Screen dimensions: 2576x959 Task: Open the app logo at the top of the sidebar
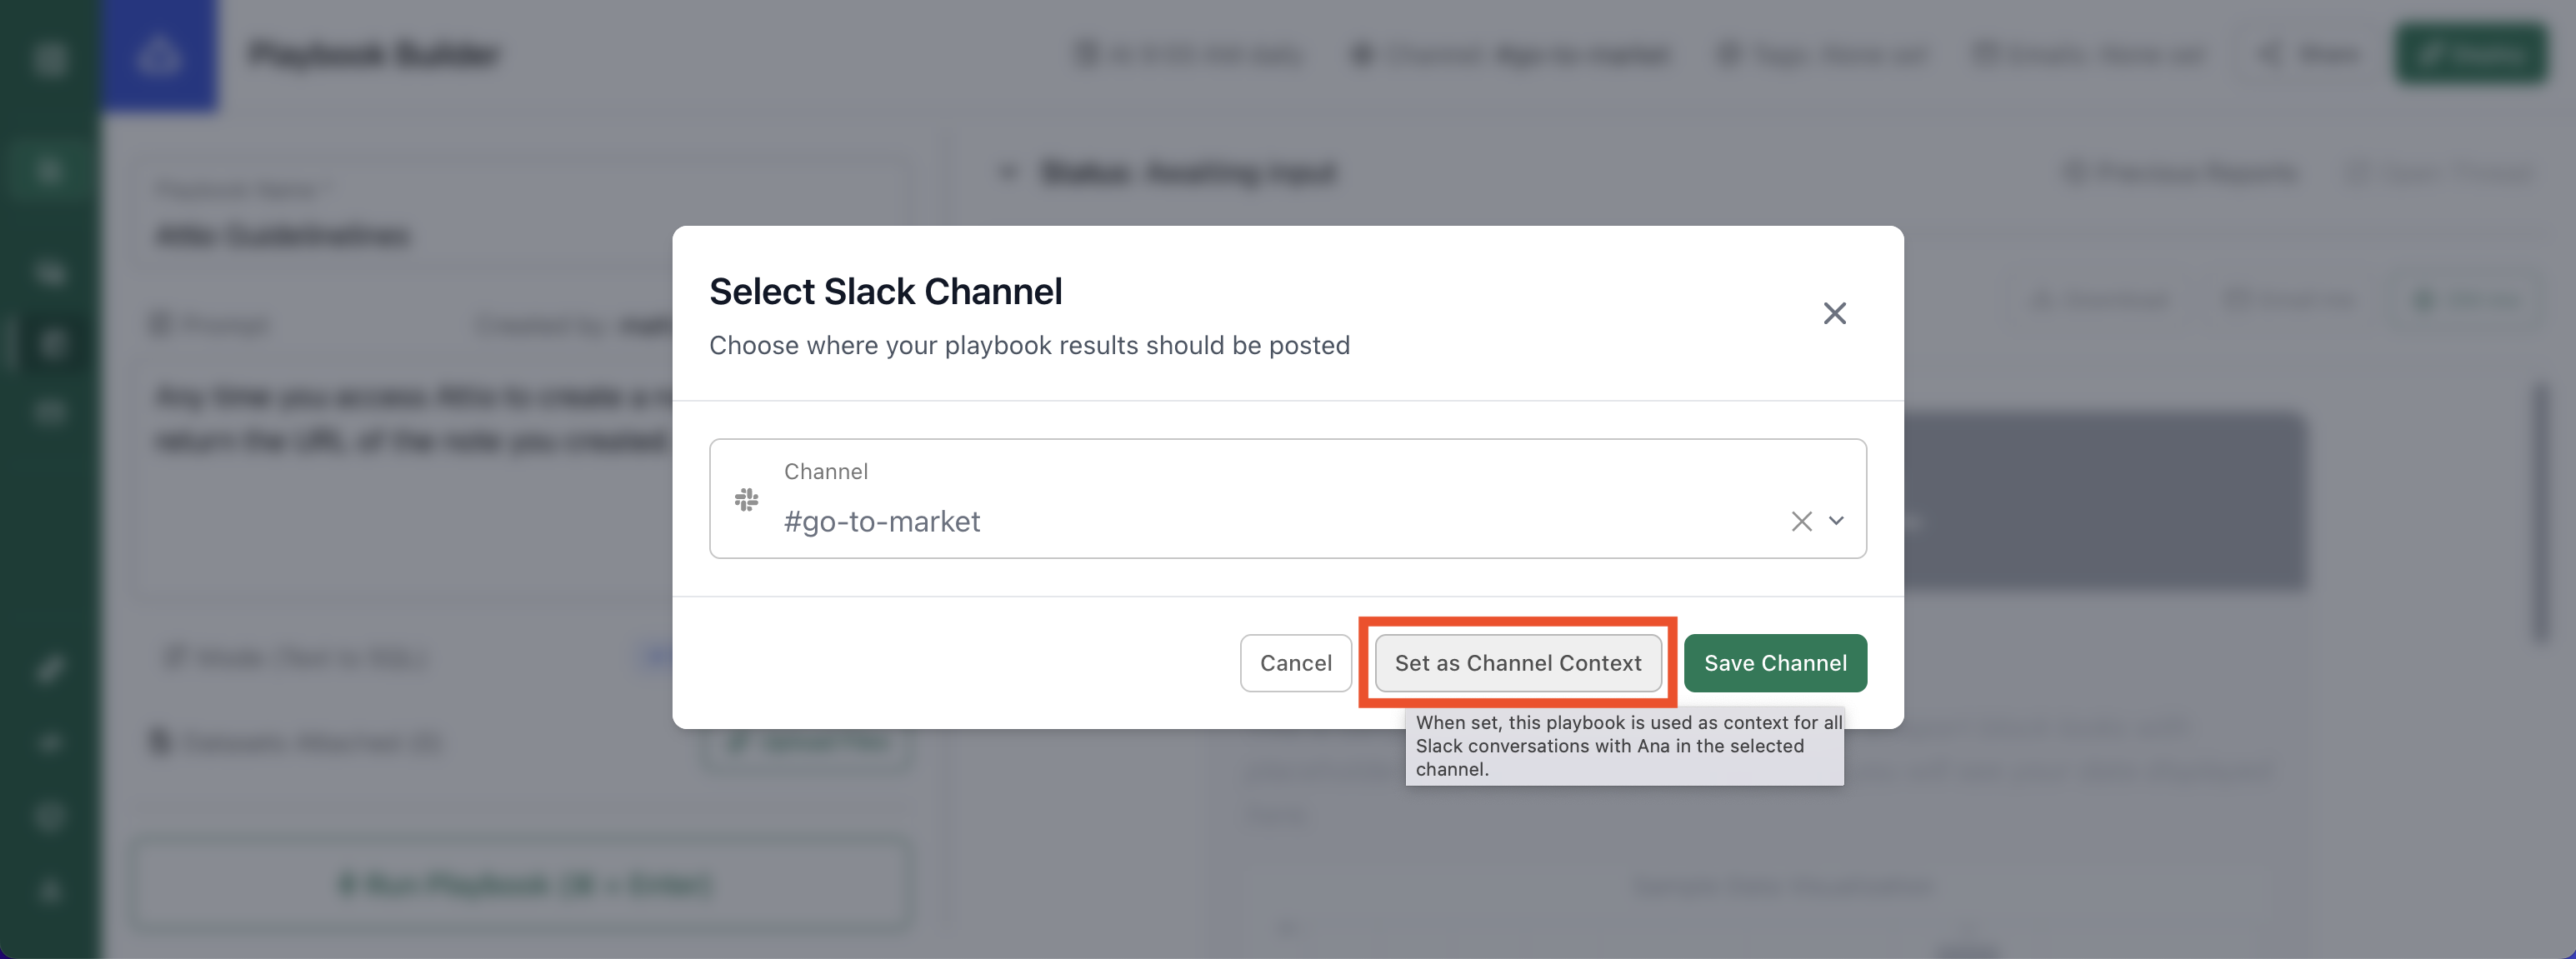pos(162,55)
